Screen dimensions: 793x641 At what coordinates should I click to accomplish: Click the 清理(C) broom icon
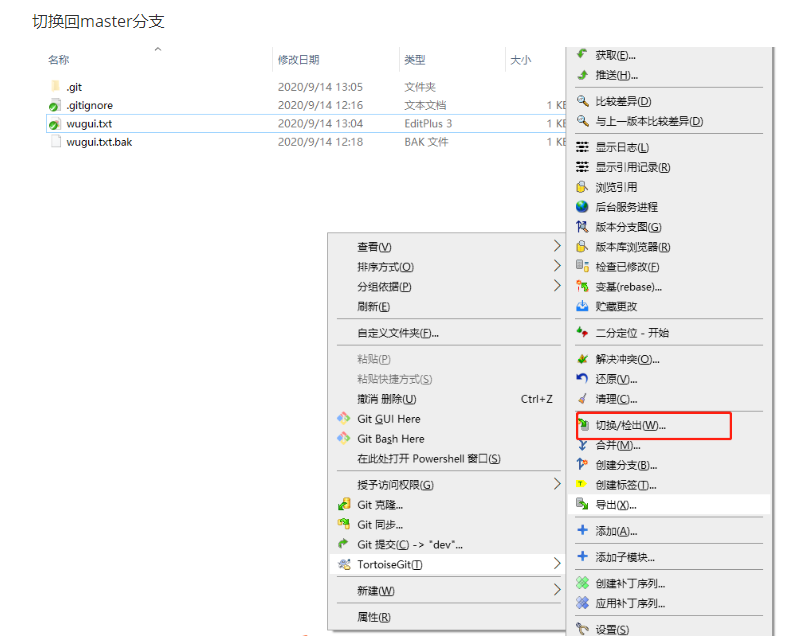click(582, 399)
